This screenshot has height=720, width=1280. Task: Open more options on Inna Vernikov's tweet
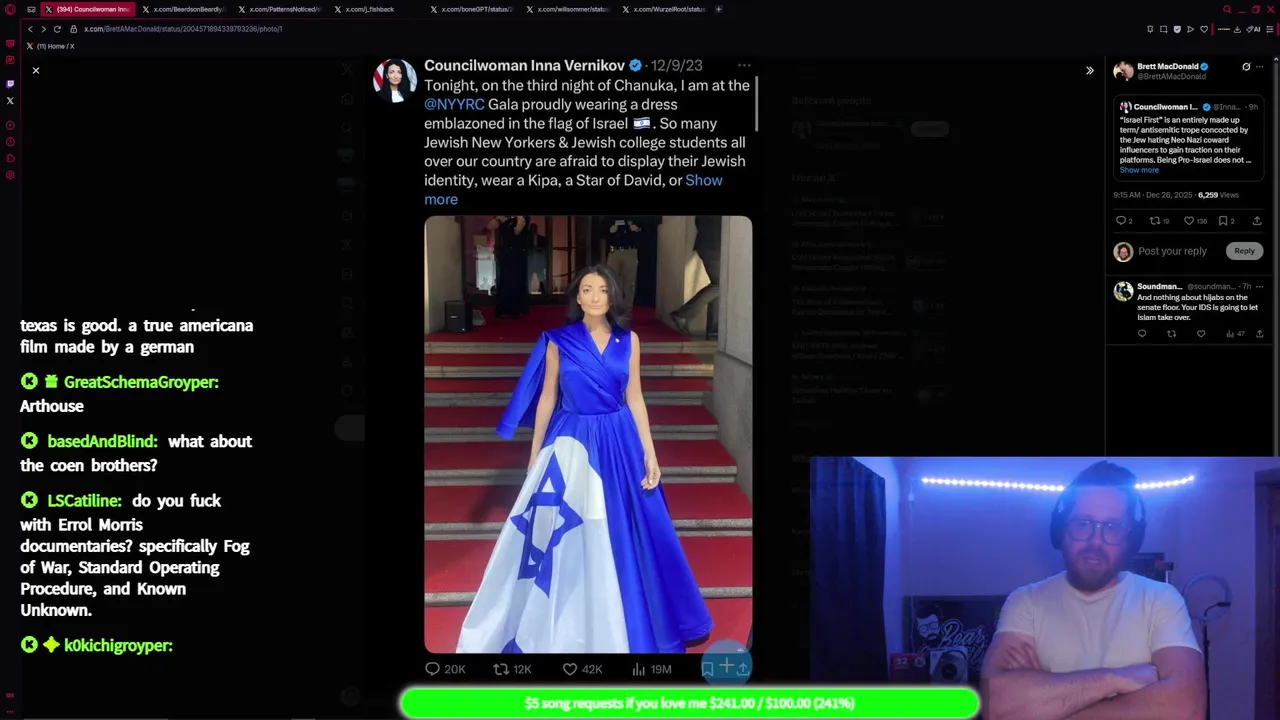[744, 65]
